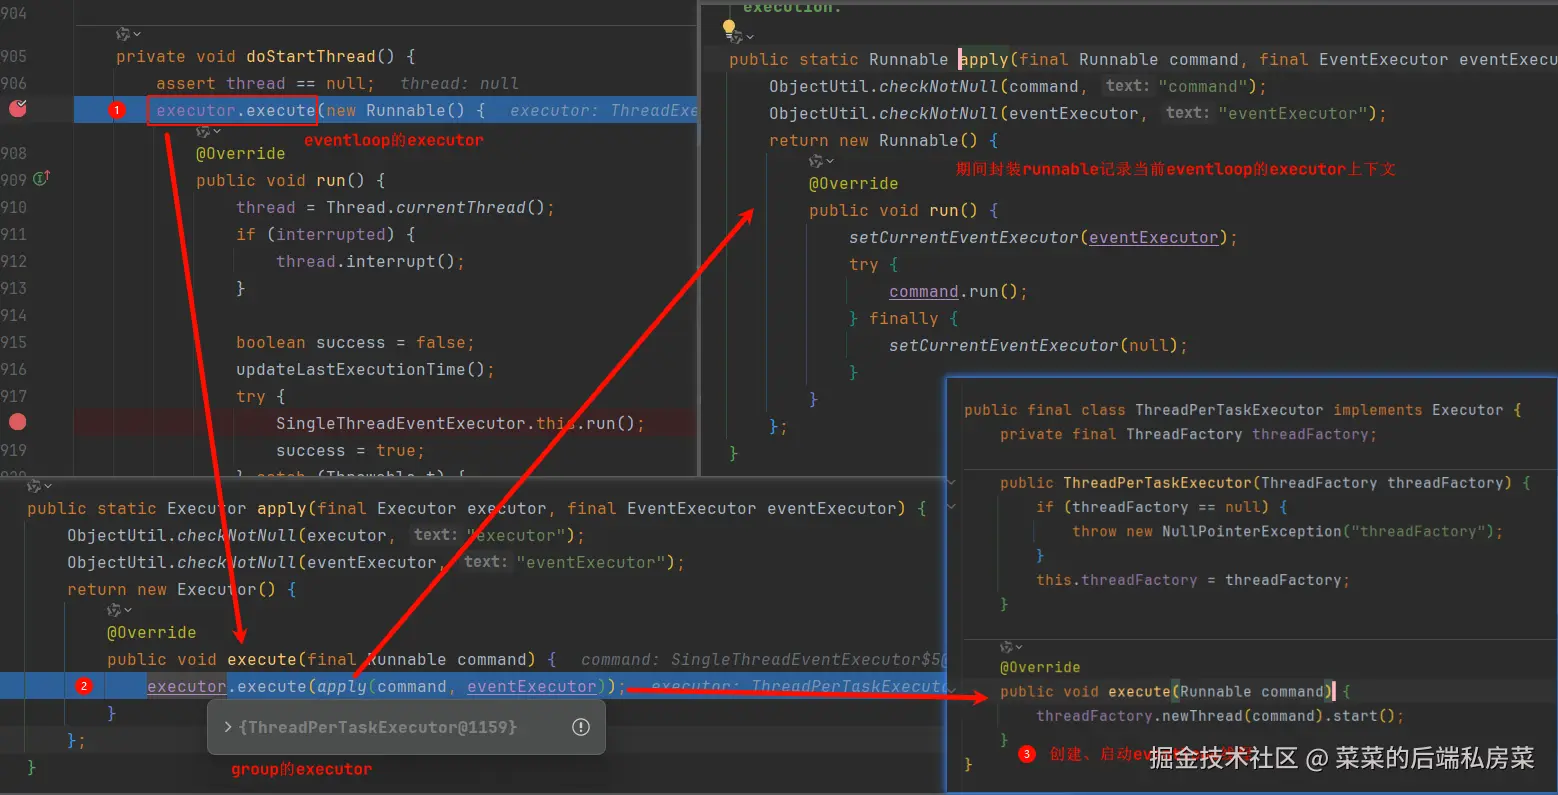Click NullPointerException in throw statement

tap(1251, 531)
